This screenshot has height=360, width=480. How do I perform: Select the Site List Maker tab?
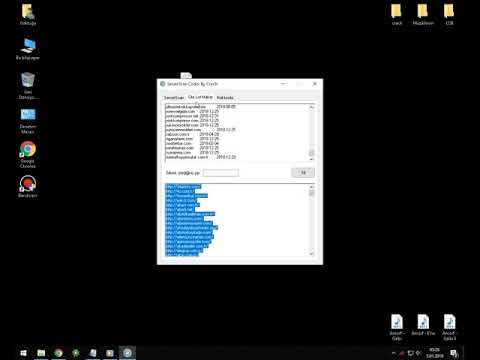coord(200,97)
